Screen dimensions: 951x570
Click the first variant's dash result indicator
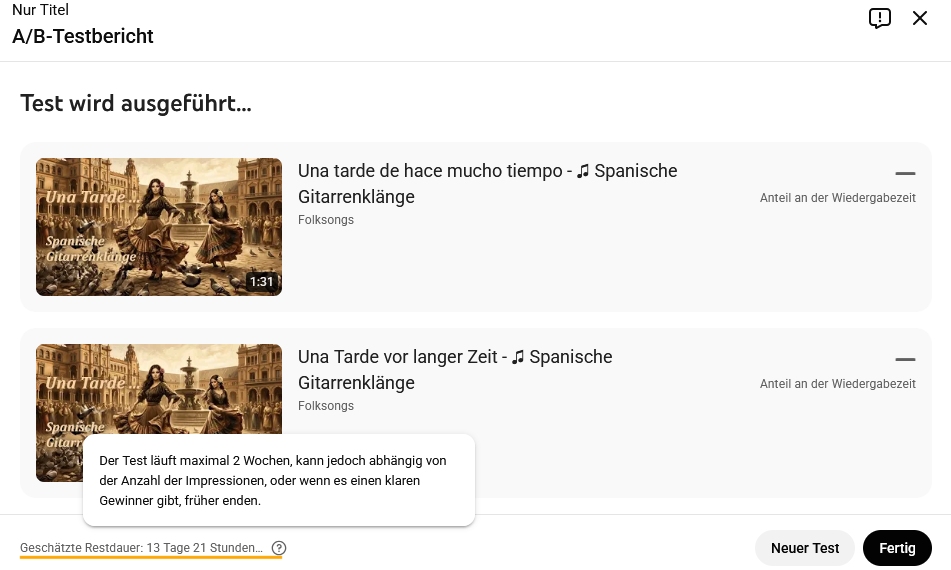pos(905,173)
